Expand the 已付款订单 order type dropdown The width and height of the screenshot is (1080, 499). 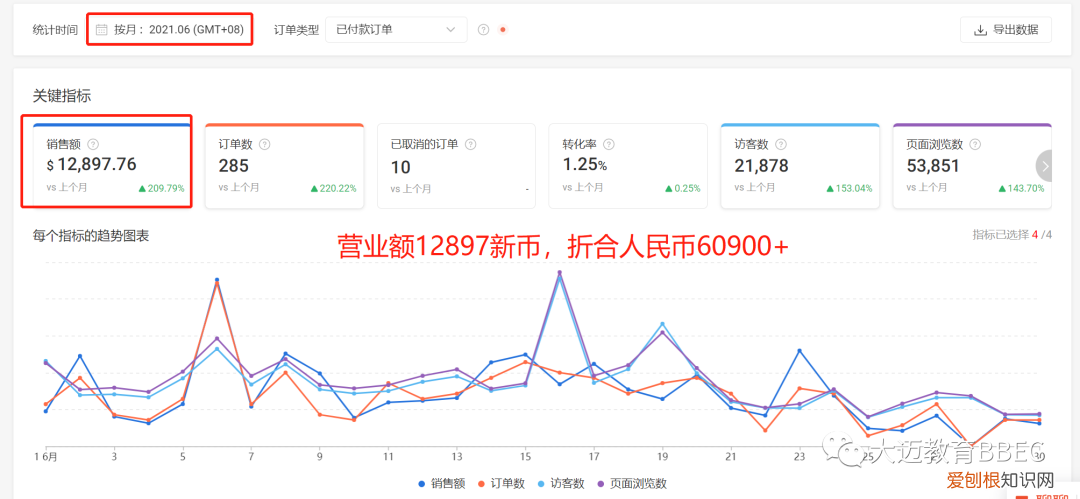point(396,30)
